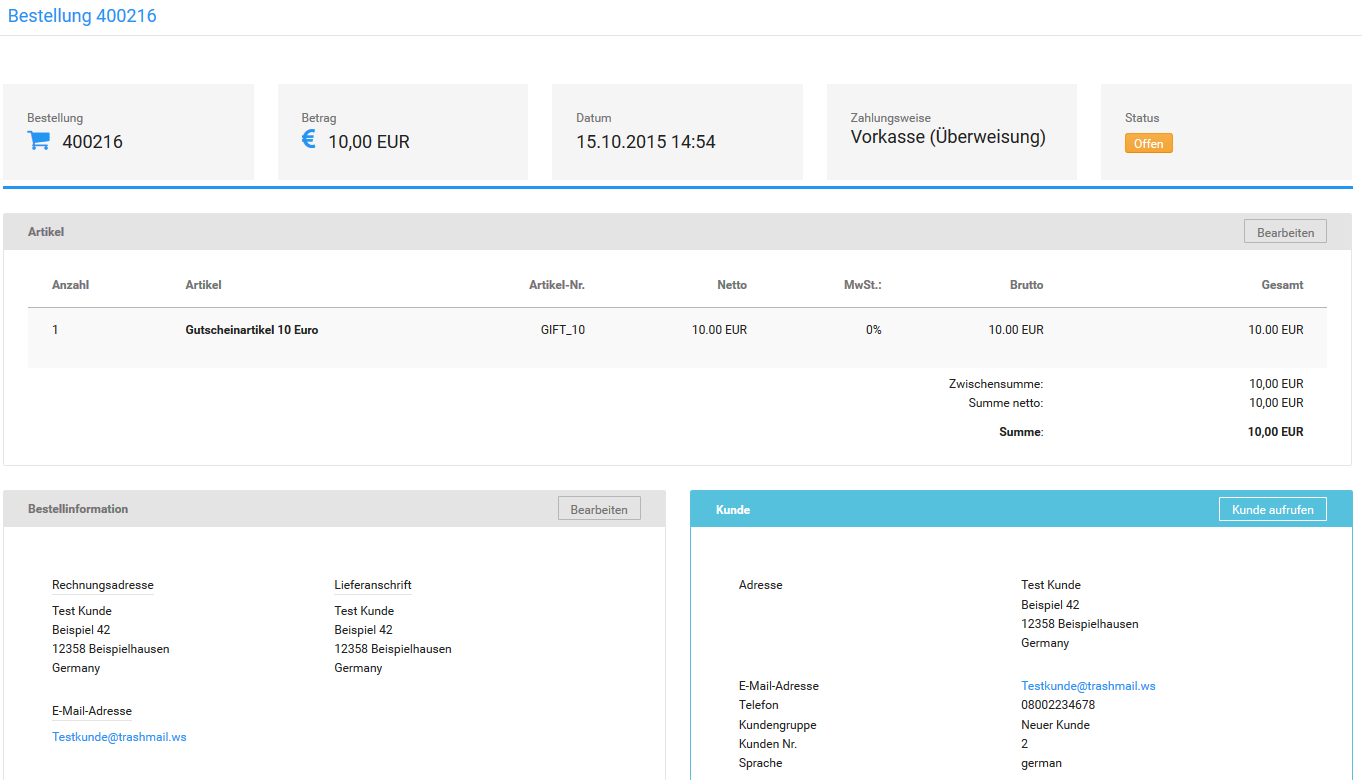Click the Summe total of 10,00 EUR

(1276, 431)
